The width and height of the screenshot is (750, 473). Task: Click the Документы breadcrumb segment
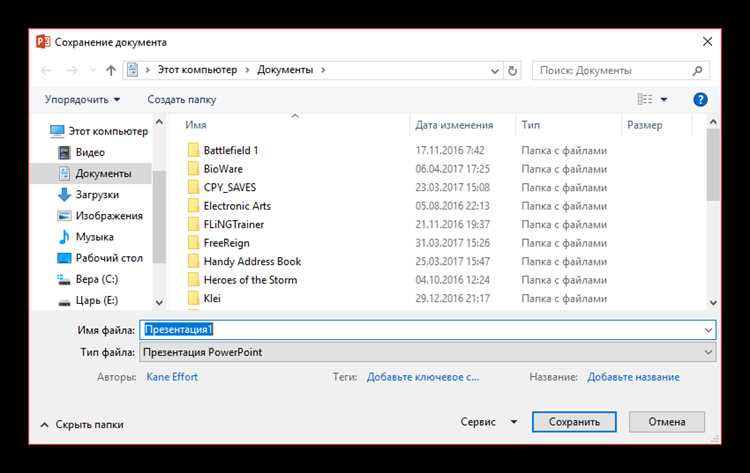[x=285, y=70]
